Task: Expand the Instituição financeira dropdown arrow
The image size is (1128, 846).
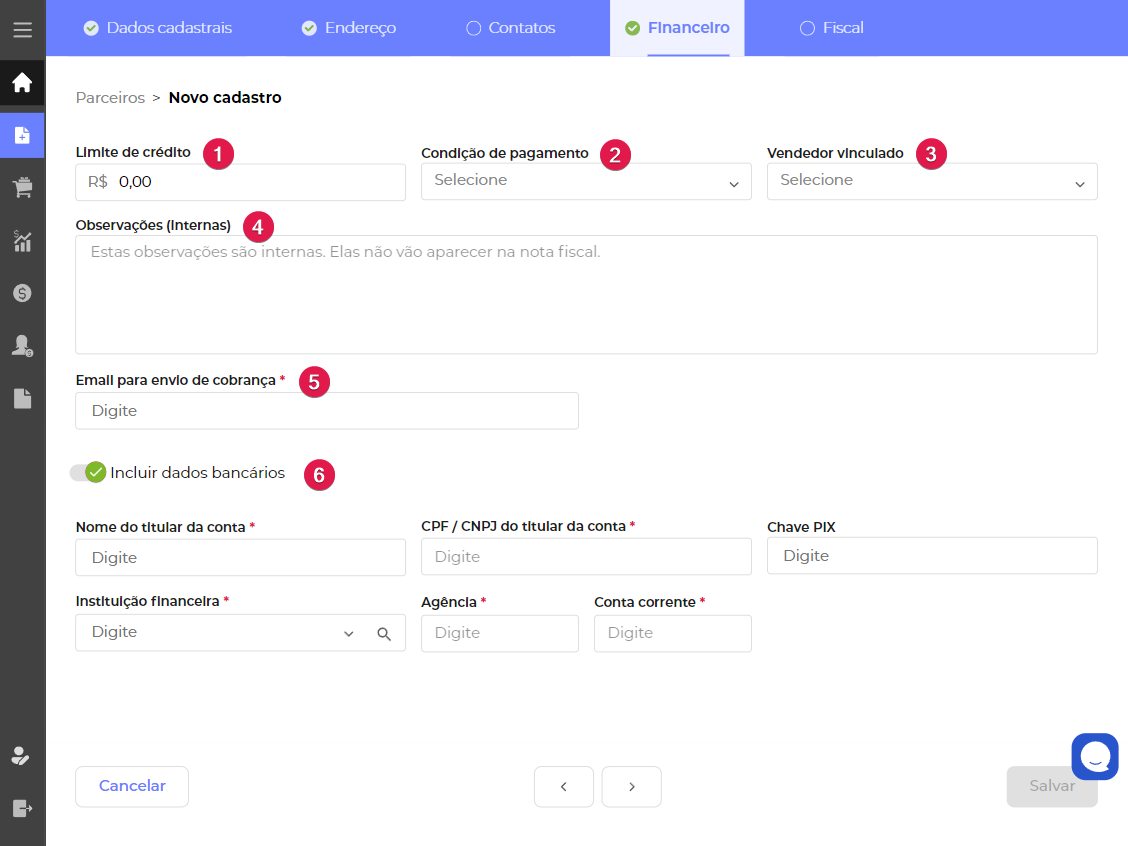Action: coord(349,634)
